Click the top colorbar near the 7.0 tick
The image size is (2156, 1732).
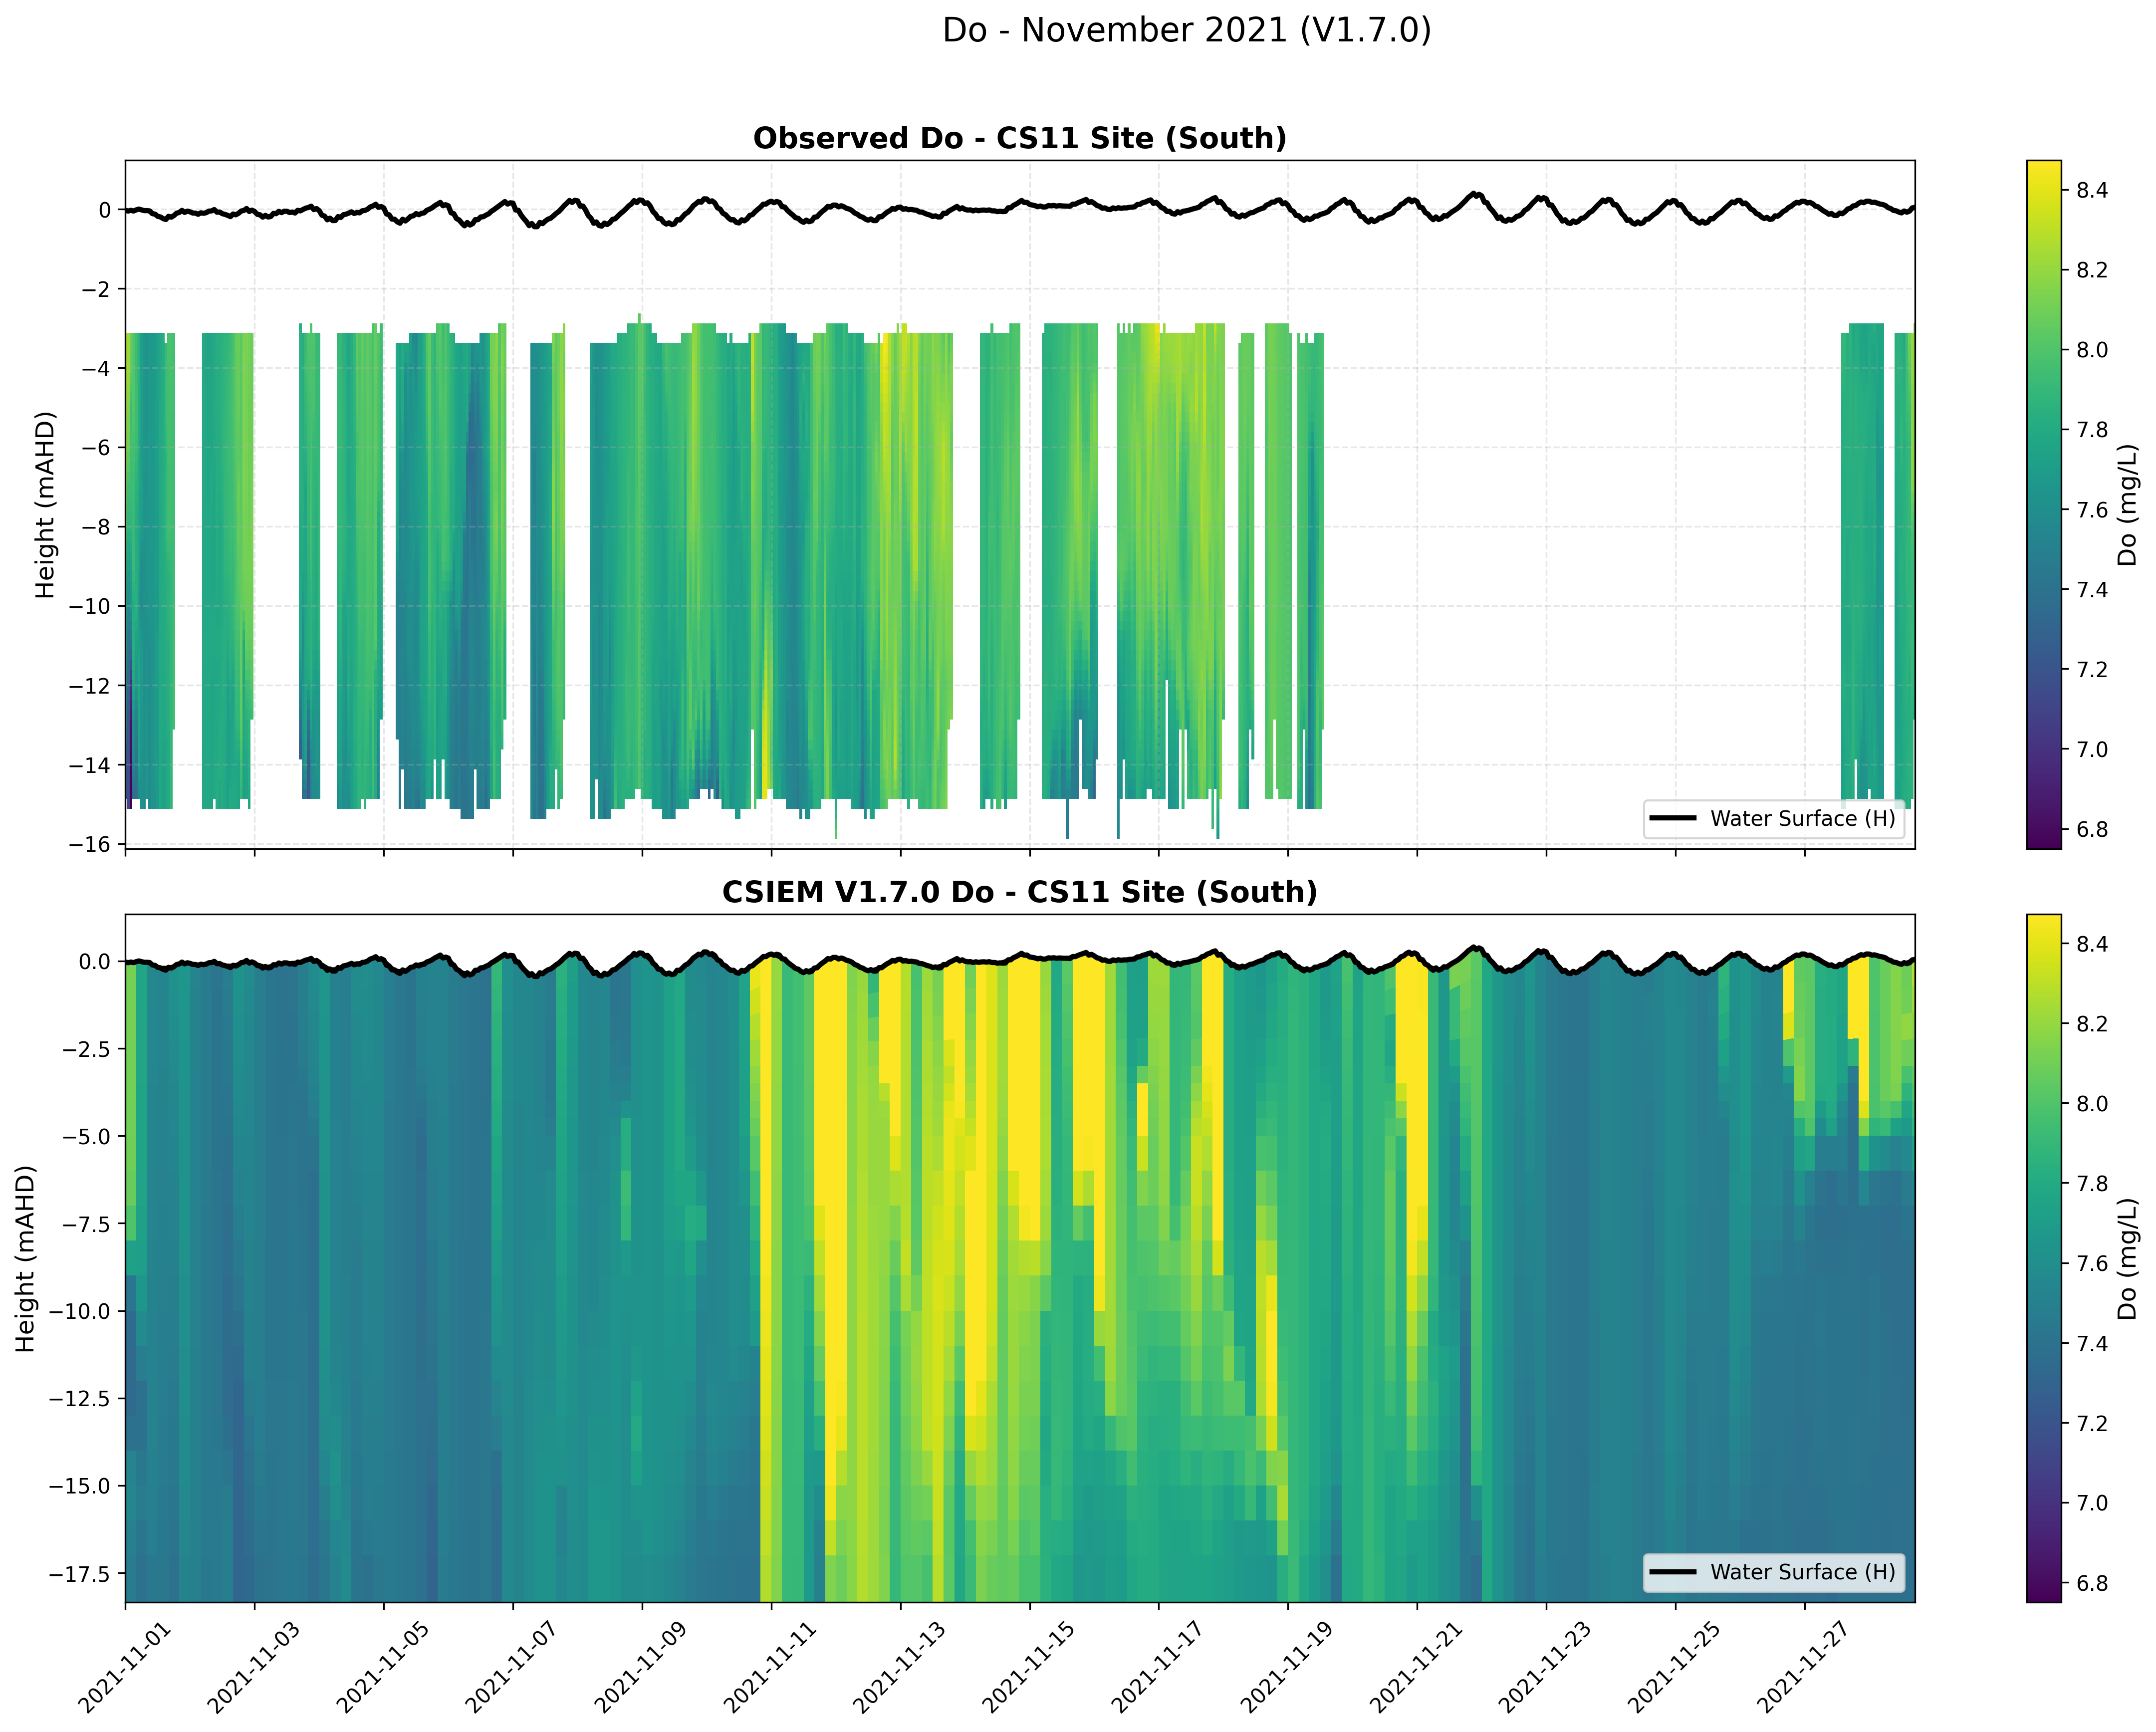tap(2043, 749)
